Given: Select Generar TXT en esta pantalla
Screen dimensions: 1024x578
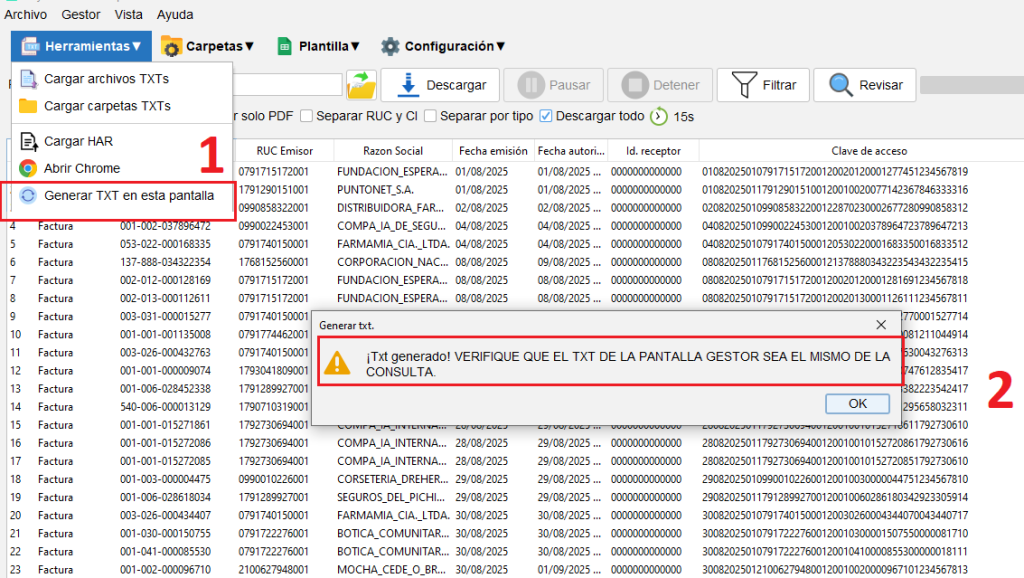Looking at the screenshot, I should [128, 195].
